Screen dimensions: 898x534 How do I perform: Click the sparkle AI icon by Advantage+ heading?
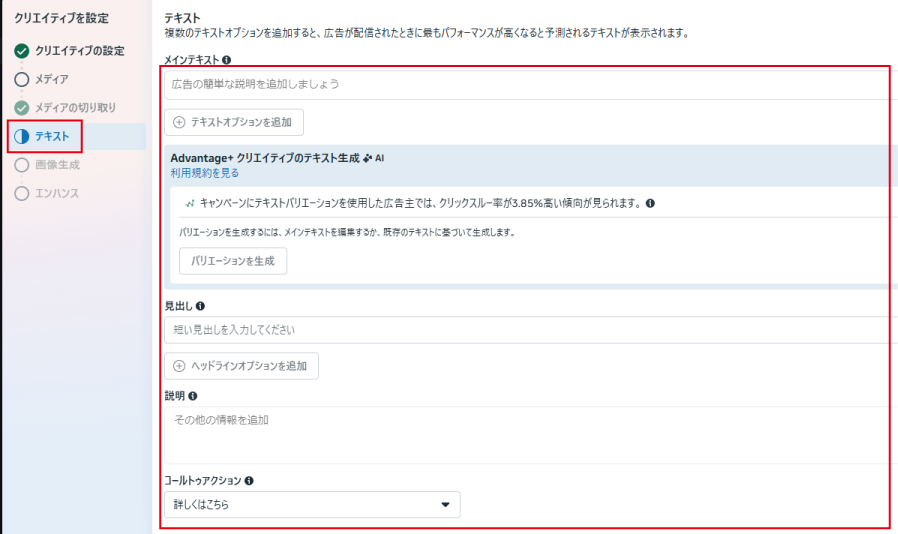(368, 158)
